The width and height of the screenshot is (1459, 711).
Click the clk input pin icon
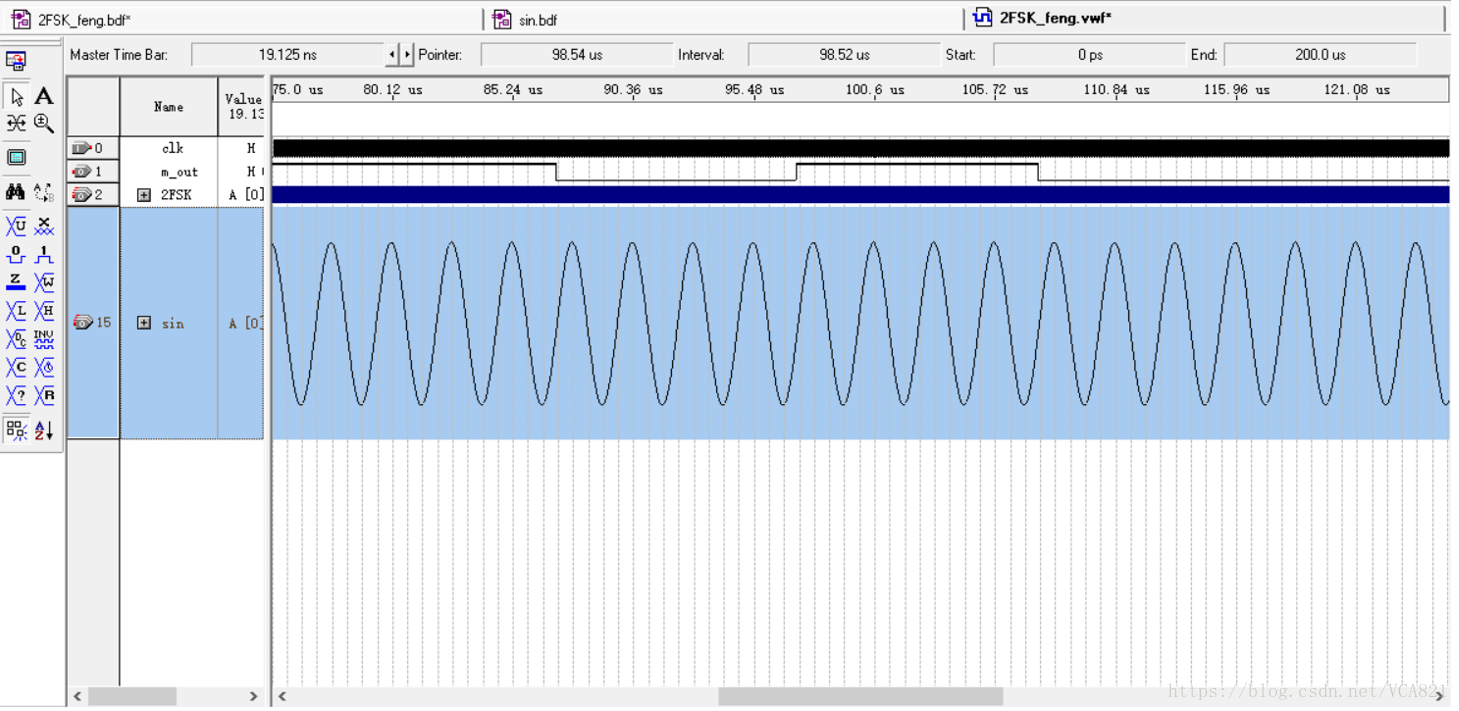pos(81,148)
